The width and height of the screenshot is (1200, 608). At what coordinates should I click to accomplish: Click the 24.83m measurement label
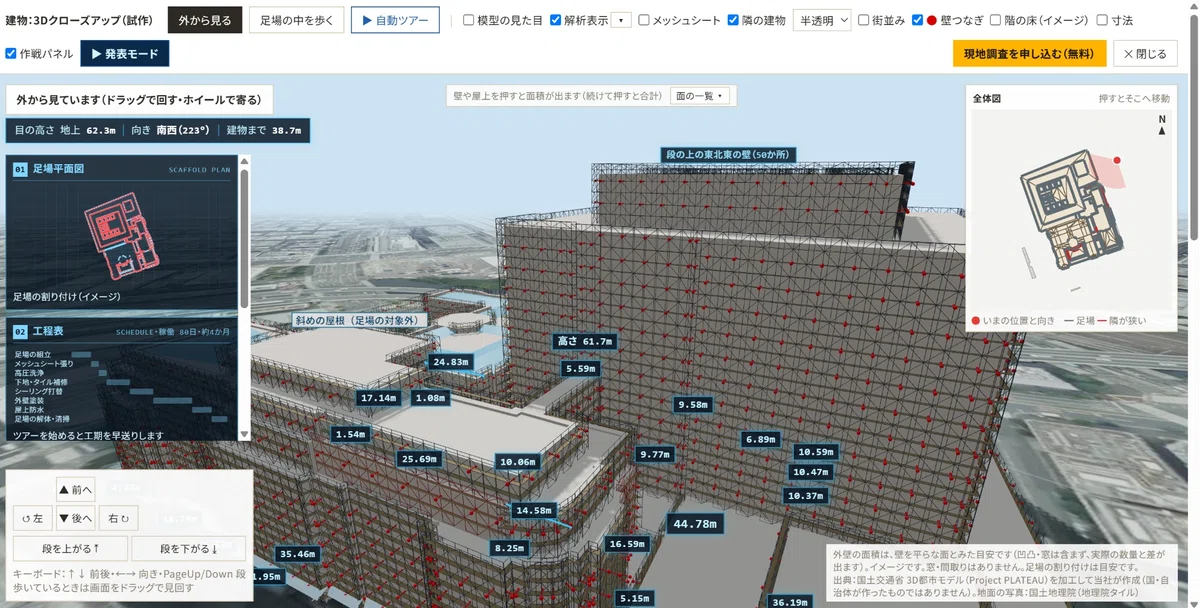pyautogui.click(x=450, y=362)
